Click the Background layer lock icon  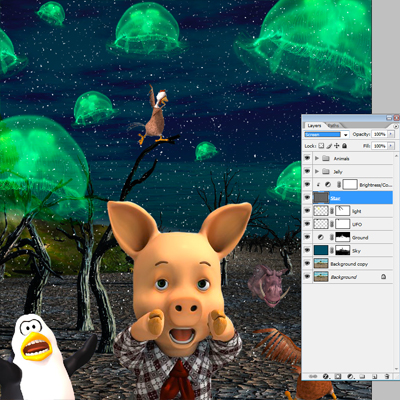(x=383, y=277)
